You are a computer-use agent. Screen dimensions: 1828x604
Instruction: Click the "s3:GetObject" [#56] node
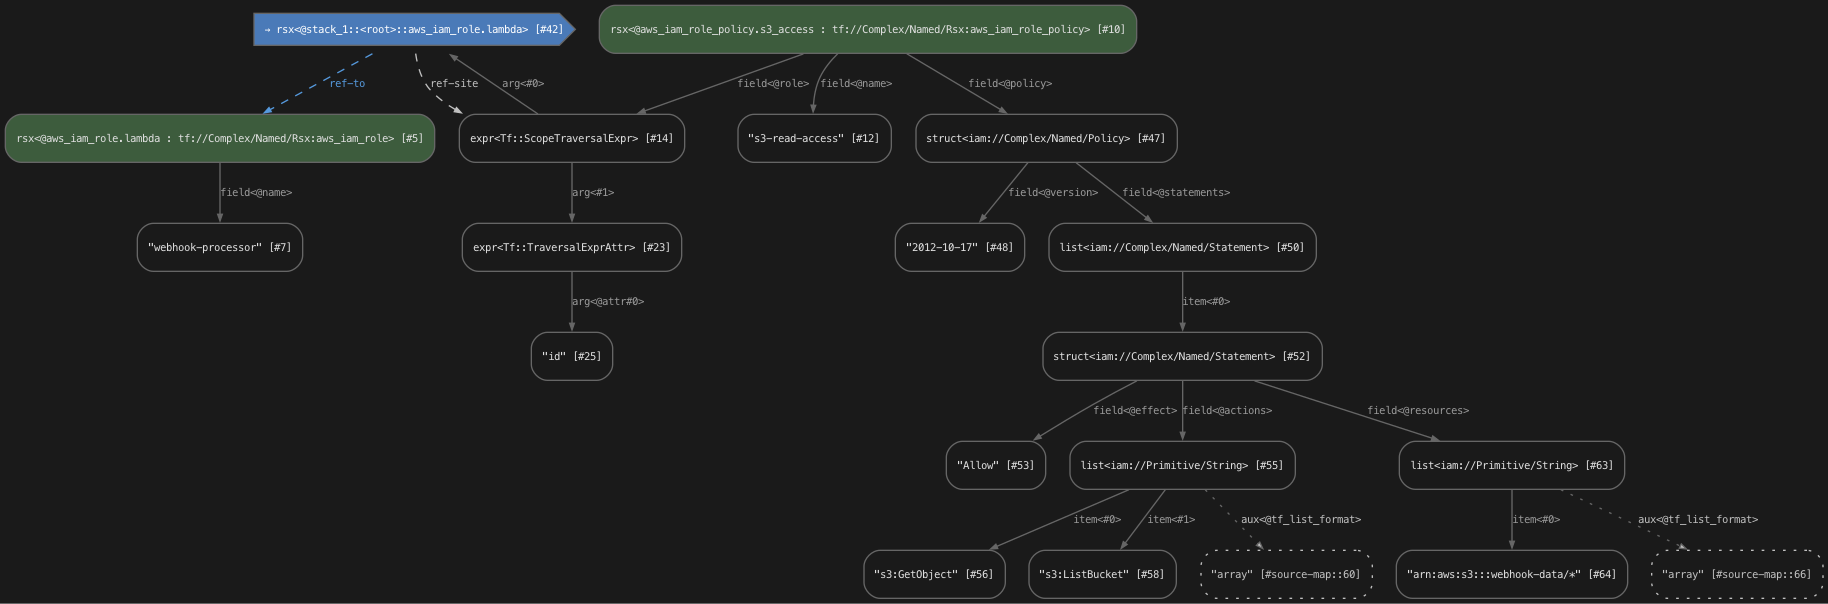point(934,574)
